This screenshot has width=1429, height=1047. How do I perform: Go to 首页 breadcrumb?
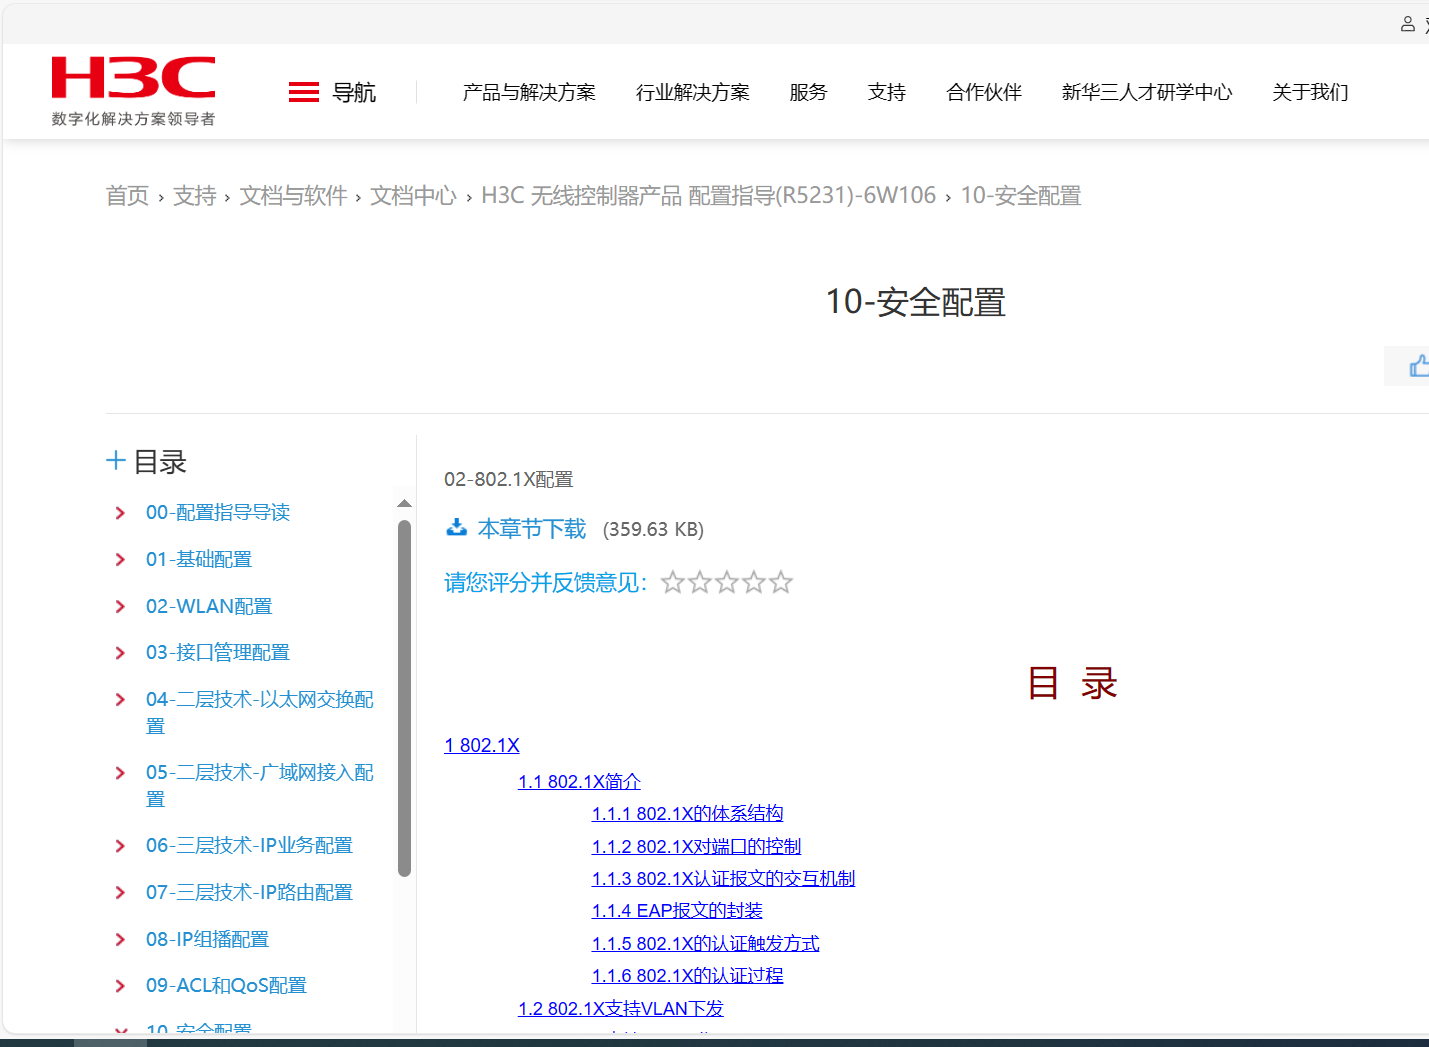tap(127, 195)
